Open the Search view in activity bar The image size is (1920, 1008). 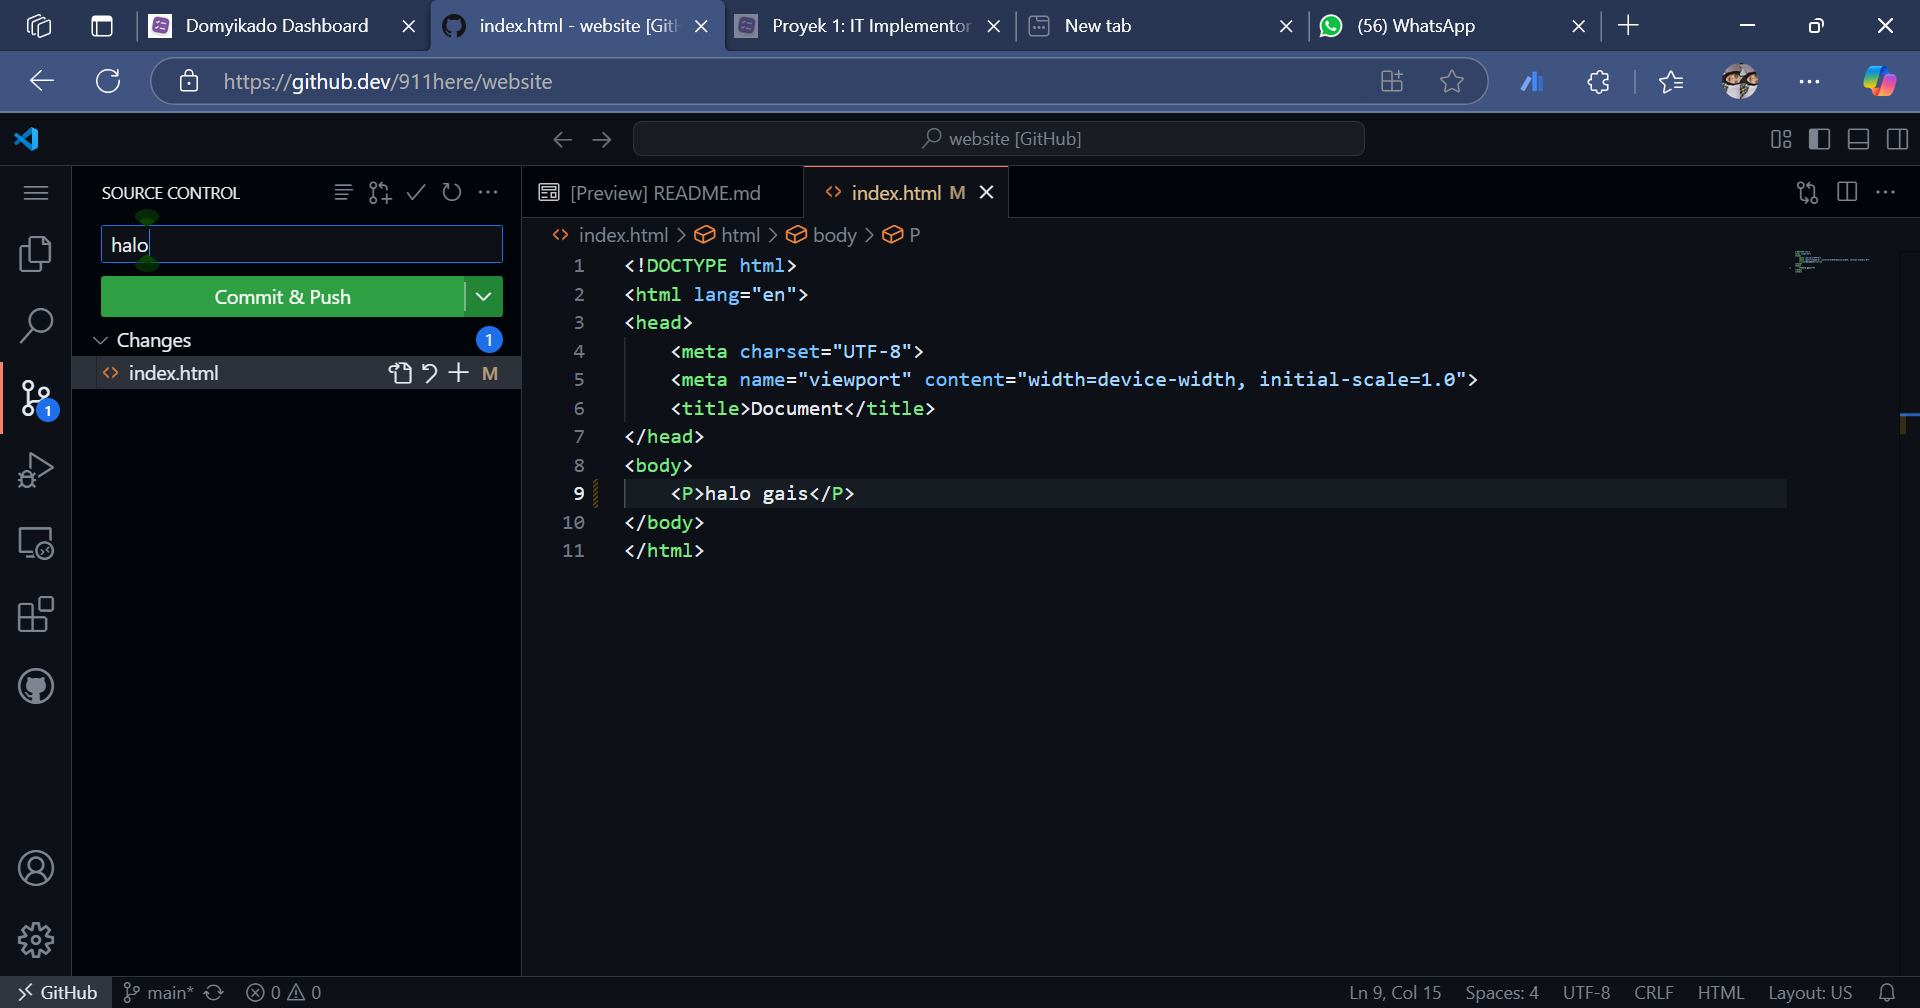click(x=36, y=325)
